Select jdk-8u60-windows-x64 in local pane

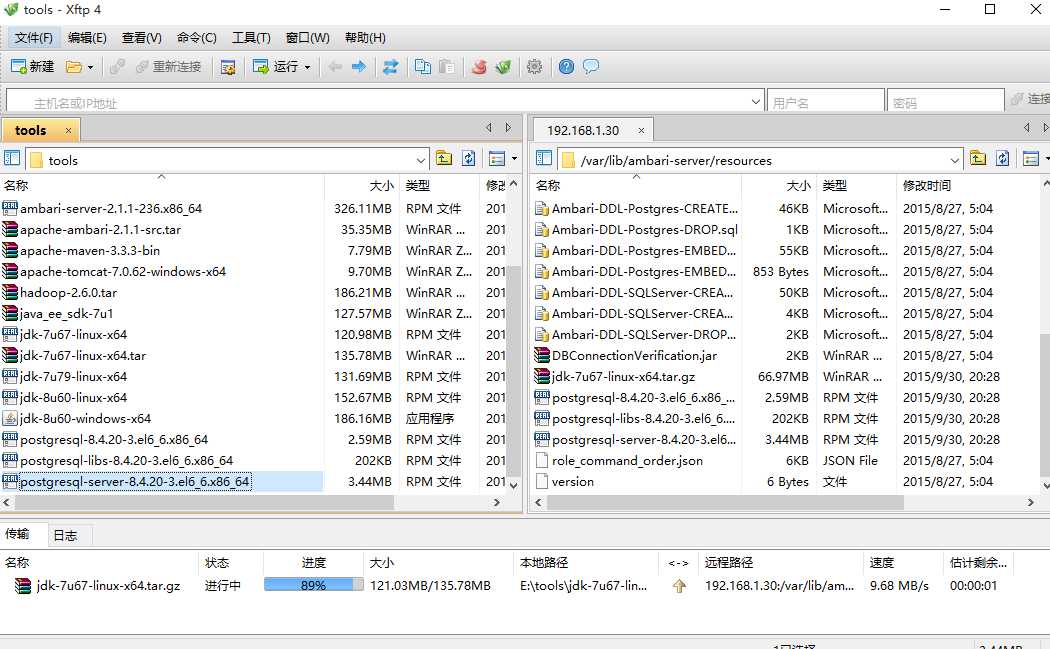point(86,419)
